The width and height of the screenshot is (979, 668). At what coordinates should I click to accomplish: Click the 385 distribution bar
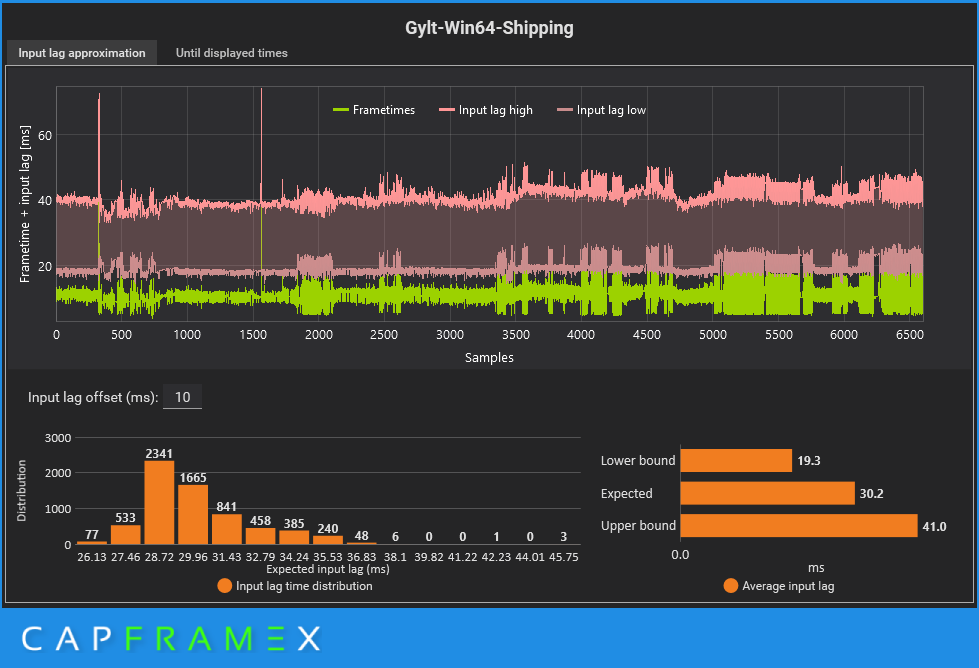coord(294,538)
